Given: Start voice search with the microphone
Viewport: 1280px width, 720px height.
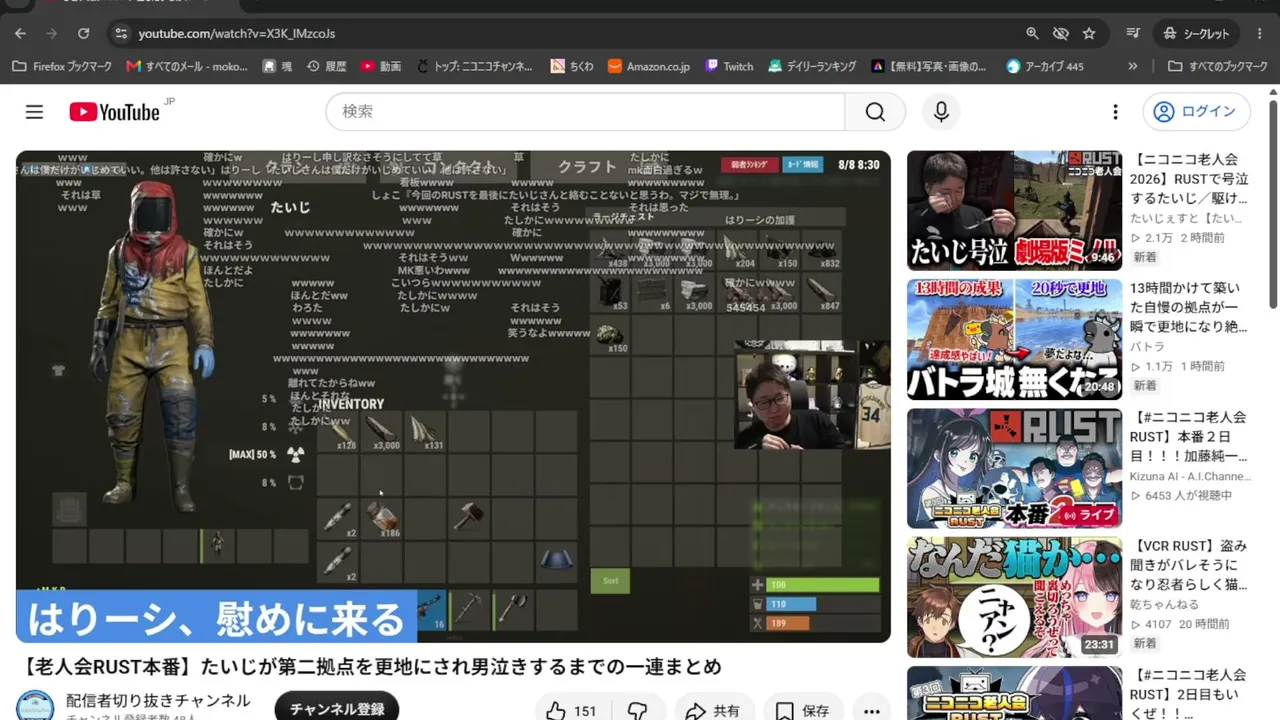Looking at the screenshot, I should click(x=941, y=112).
